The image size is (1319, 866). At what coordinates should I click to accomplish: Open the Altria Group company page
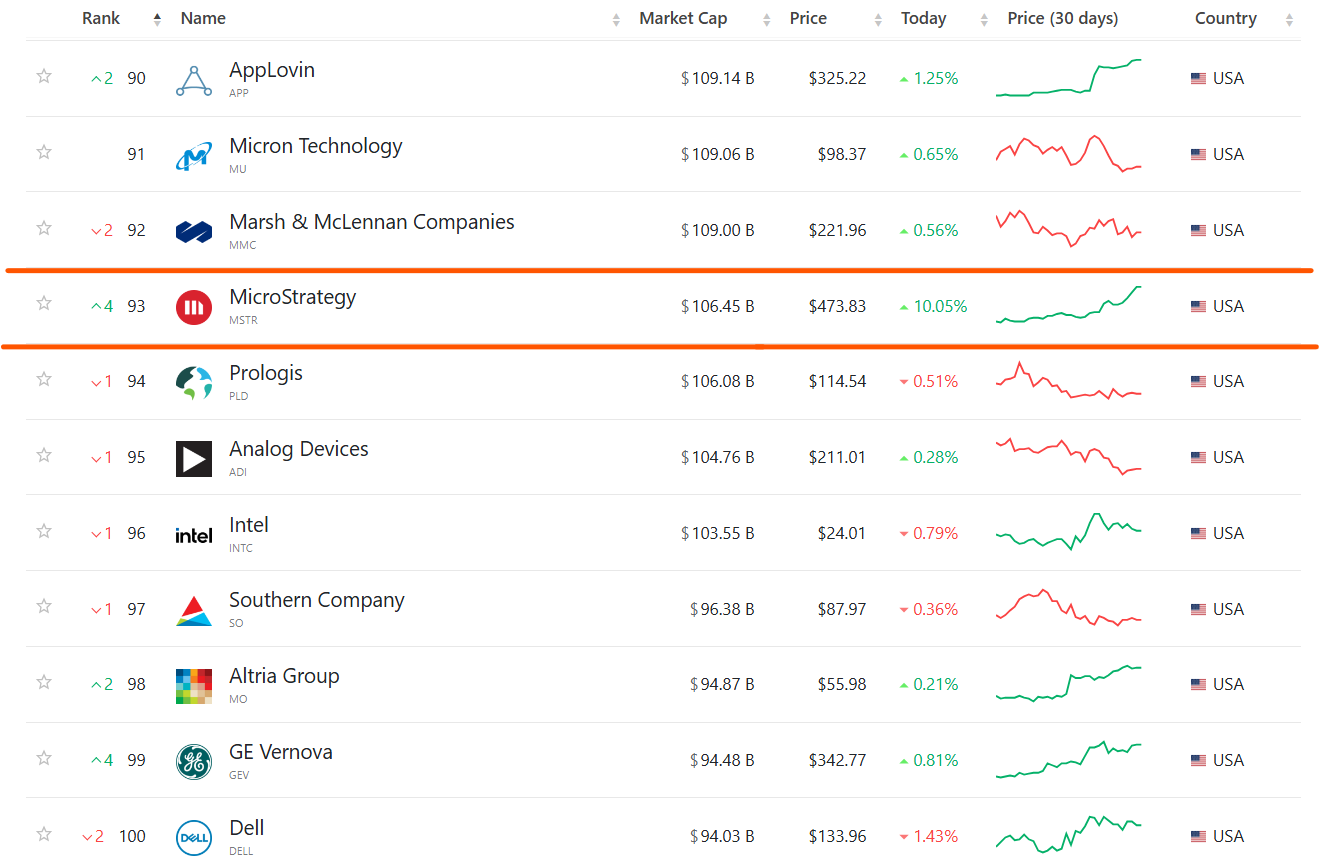pos(284,676)
